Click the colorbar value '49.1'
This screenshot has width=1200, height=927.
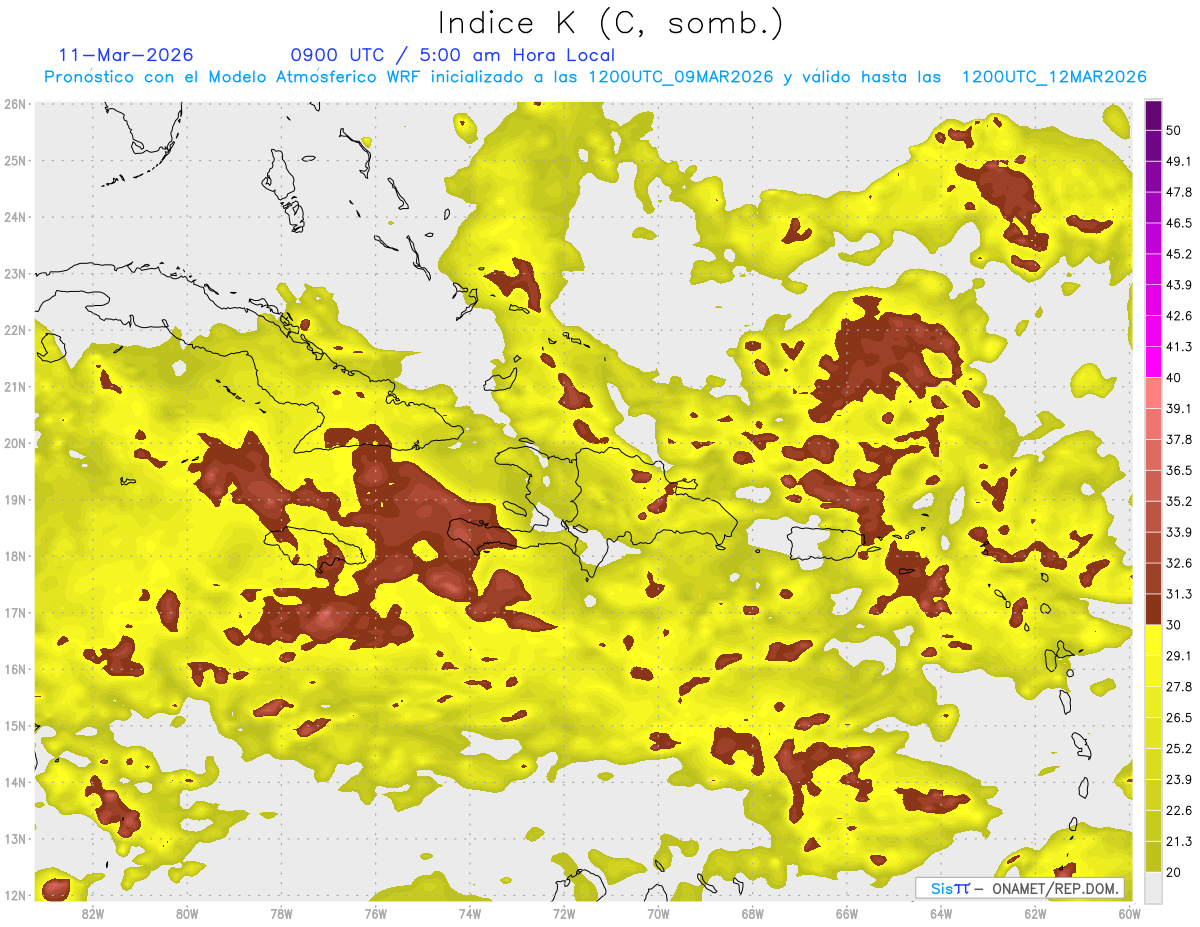coord(1178,161)
